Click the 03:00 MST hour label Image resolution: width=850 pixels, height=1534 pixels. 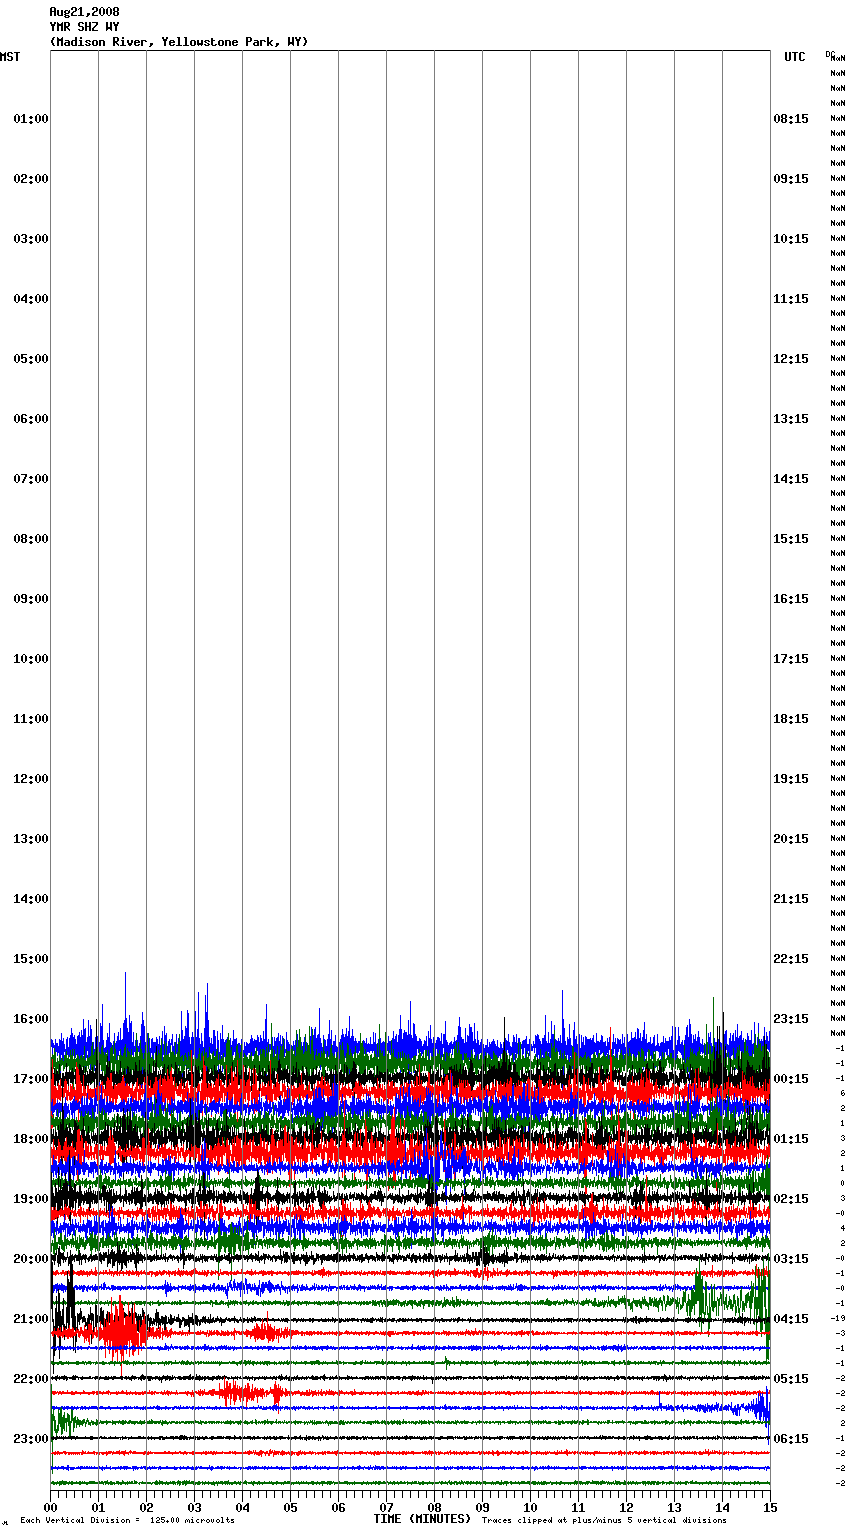[x=31, y=239]
